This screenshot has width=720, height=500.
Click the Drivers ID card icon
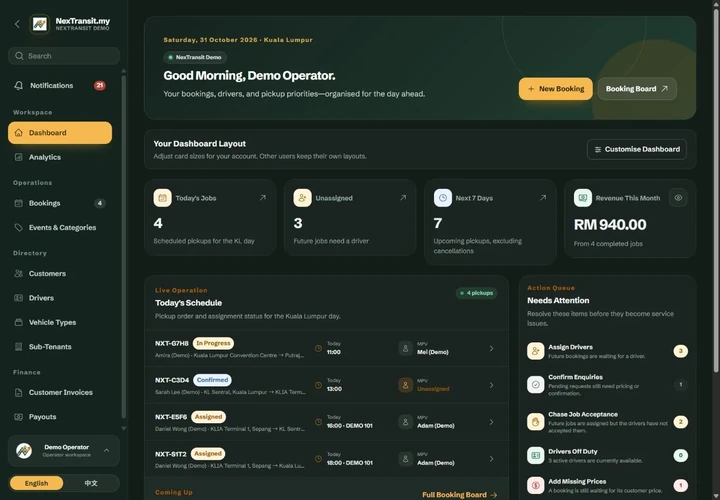(x=18, y=298)
